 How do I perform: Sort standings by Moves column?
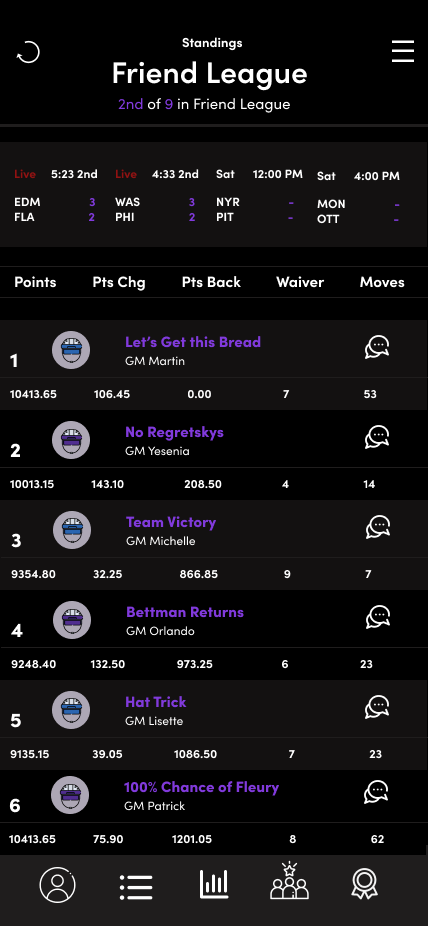coord(382,282)
